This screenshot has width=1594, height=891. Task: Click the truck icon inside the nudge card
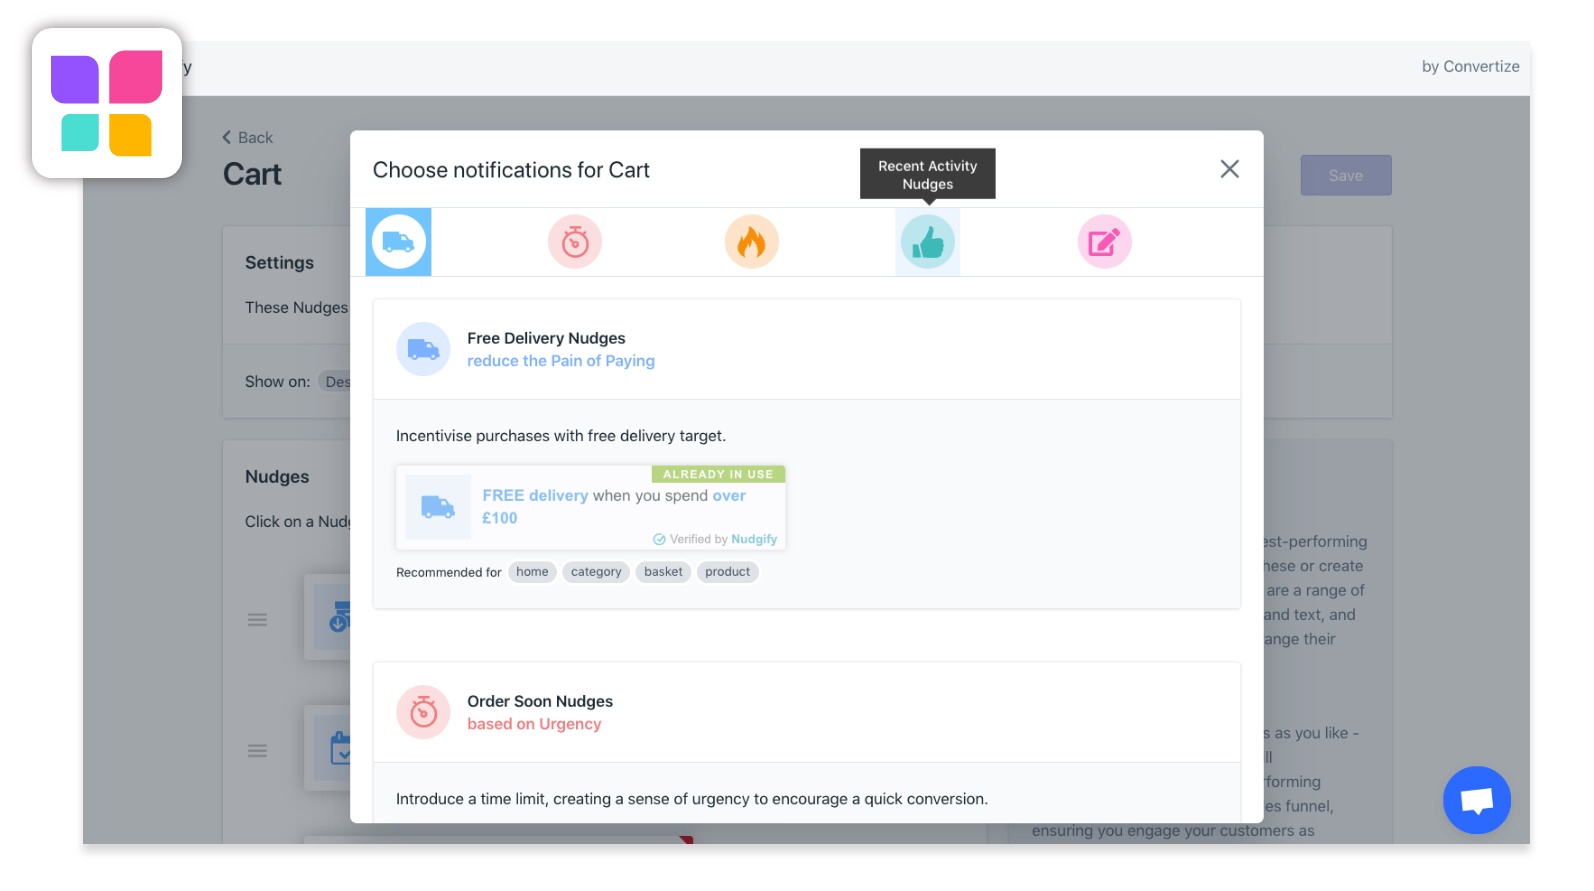tap(438, 507)
